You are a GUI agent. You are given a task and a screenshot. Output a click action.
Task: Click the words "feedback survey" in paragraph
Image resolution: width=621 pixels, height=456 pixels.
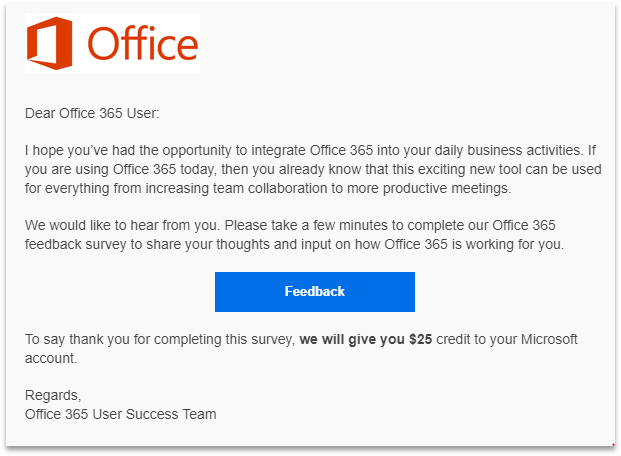point(76,244)
